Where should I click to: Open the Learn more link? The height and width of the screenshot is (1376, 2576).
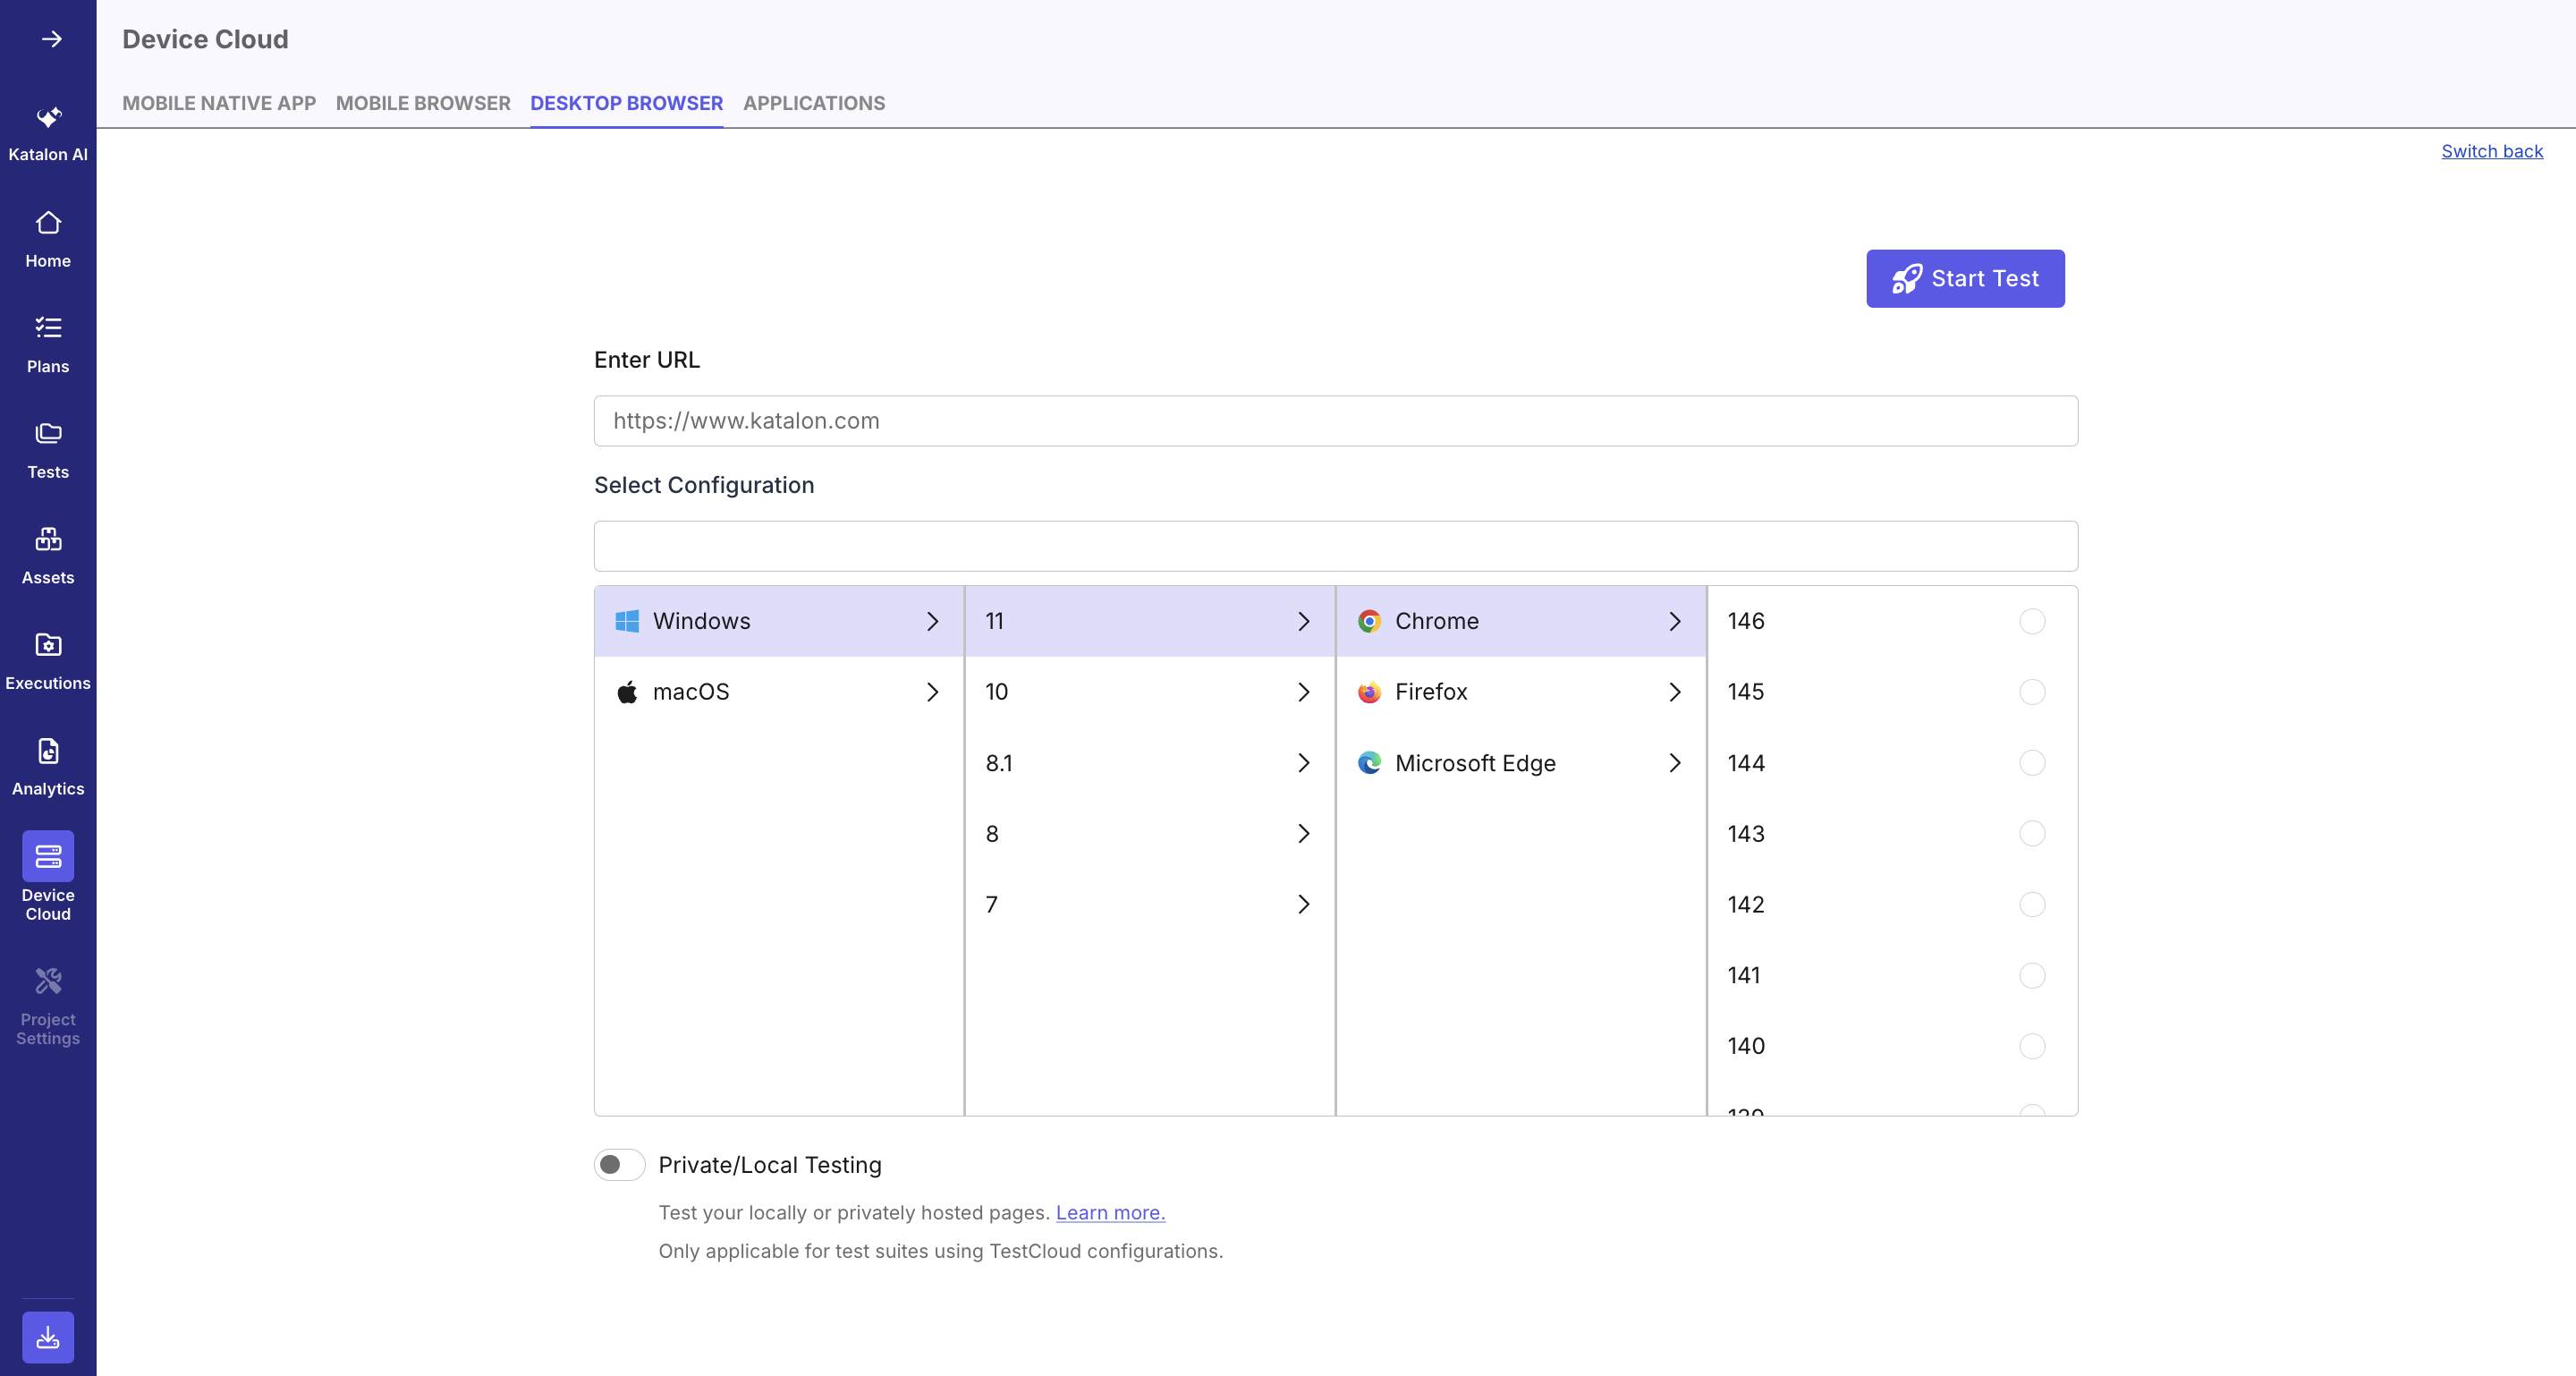[x=1109, y=1212]
